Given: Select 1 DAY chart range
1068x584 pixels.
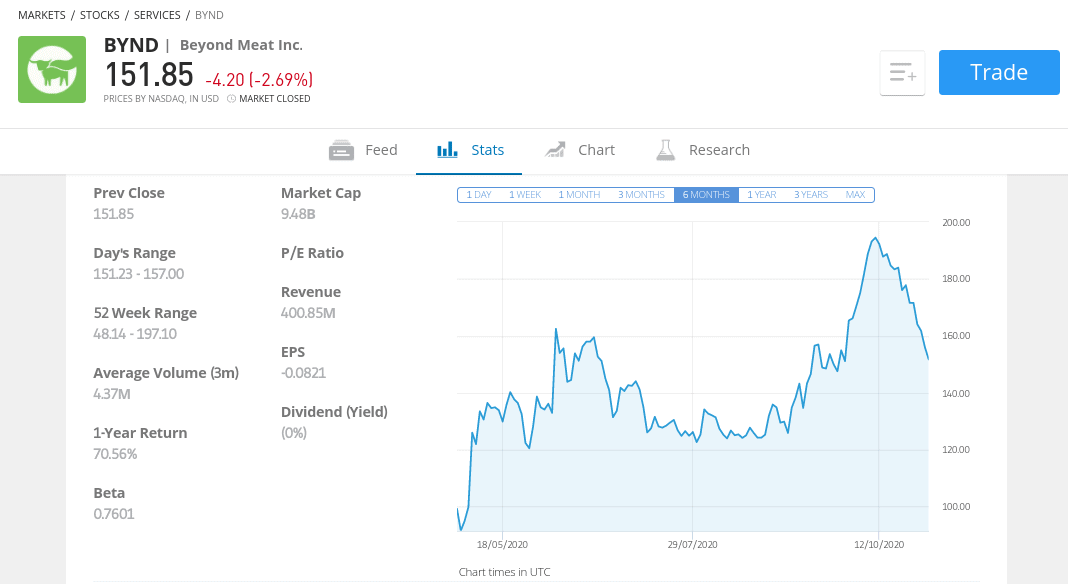Looking at the screenshot, I should tap(479, 195).
